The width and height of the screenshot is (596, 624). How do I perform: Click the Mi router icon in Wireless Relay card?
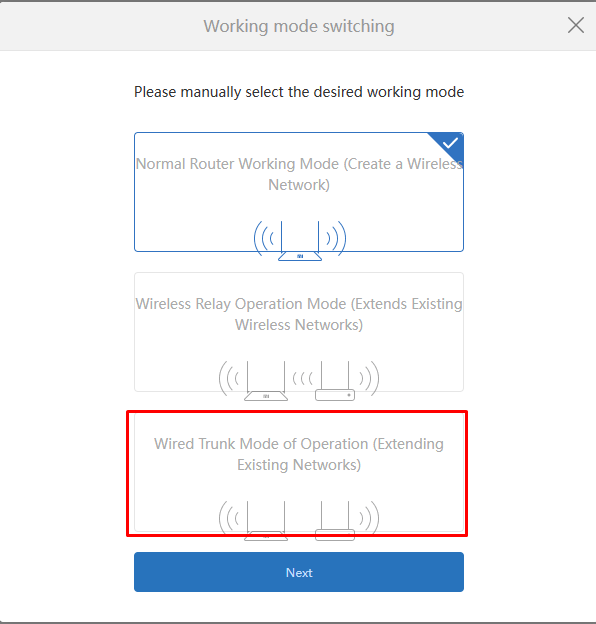266,381
